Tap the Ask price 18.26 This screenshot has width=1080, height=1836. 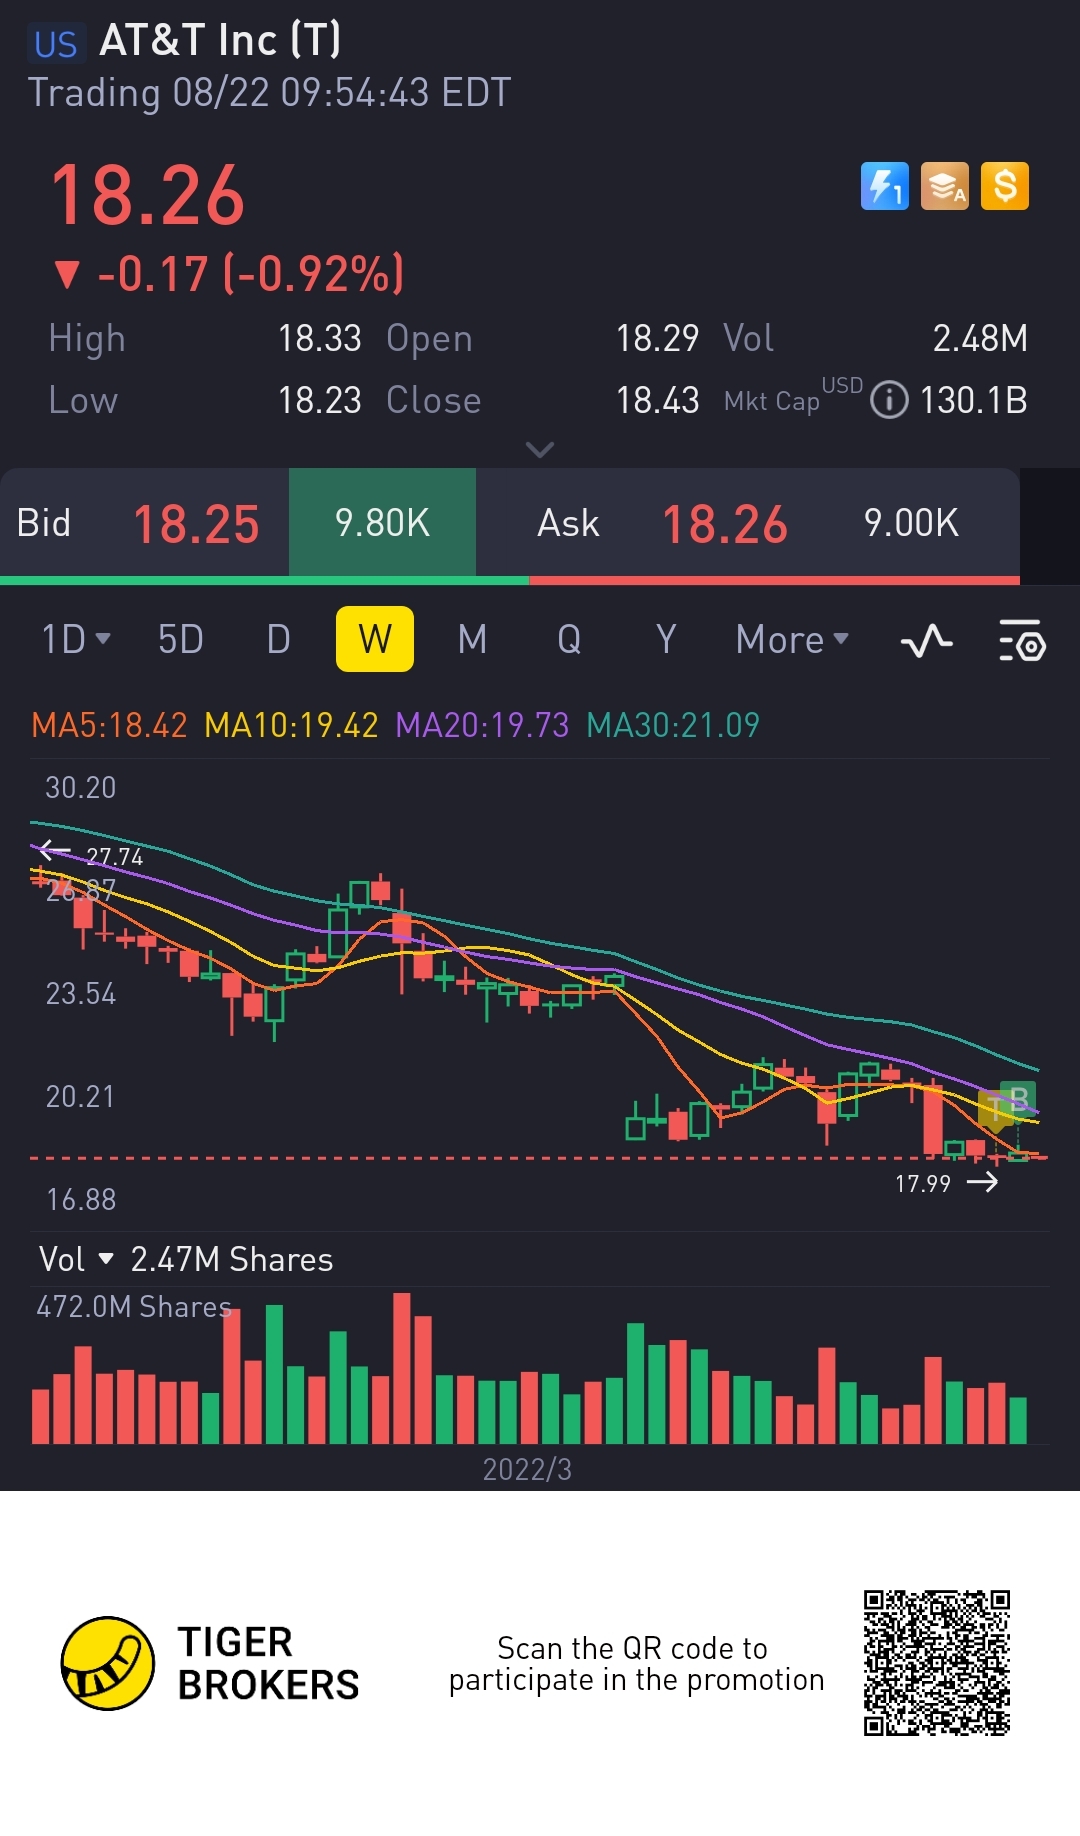(725, 524)
